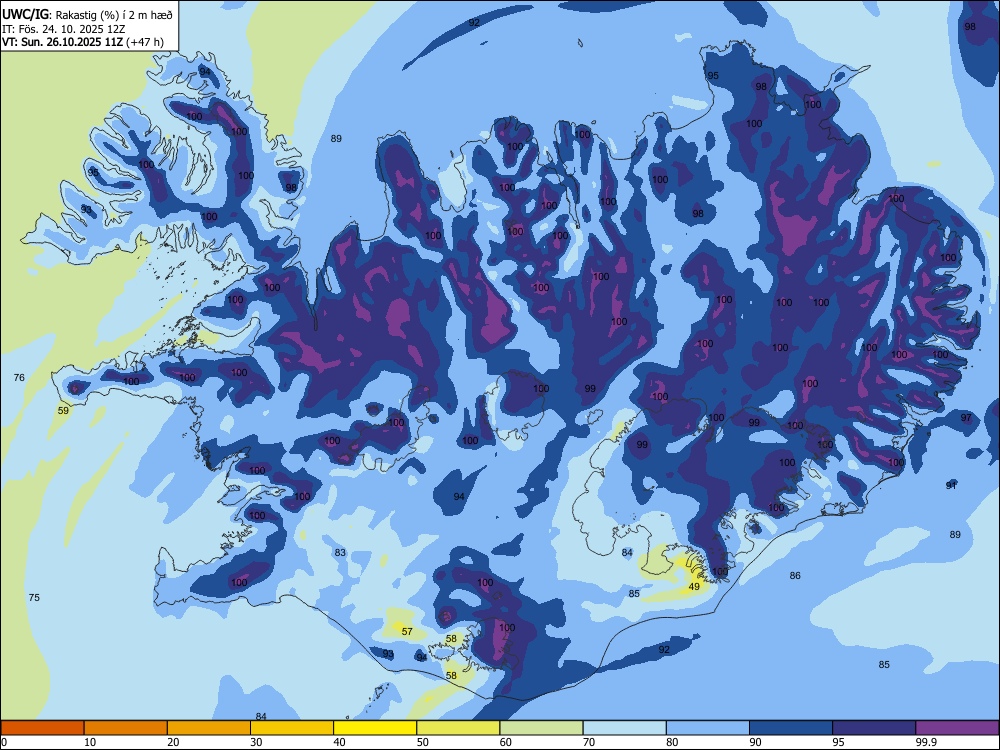This screenshot has height=750, width=1000.
Task: Select the purple legend swatch above 99.9
Action: click(x=957, y=728)
